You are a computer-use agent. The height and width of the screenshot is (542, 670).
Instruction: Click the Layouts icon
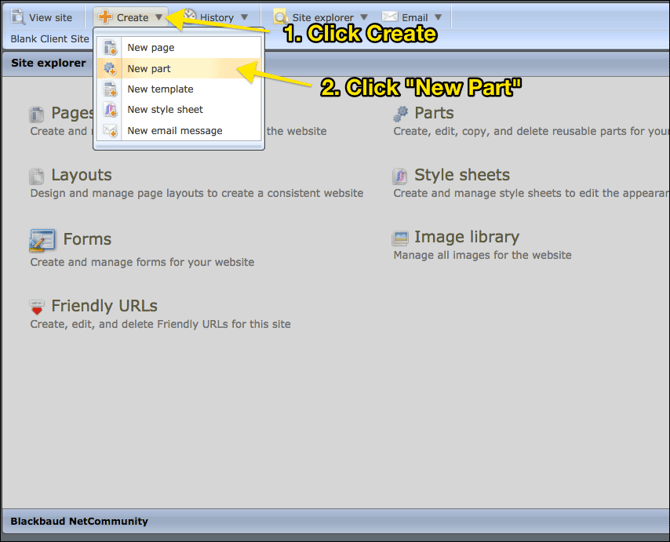click(37, 176)
